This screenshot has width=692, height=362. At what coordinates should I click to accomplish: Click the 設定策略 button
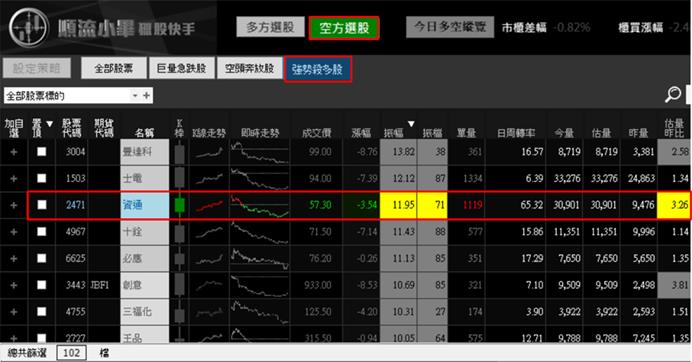[36, 68]
